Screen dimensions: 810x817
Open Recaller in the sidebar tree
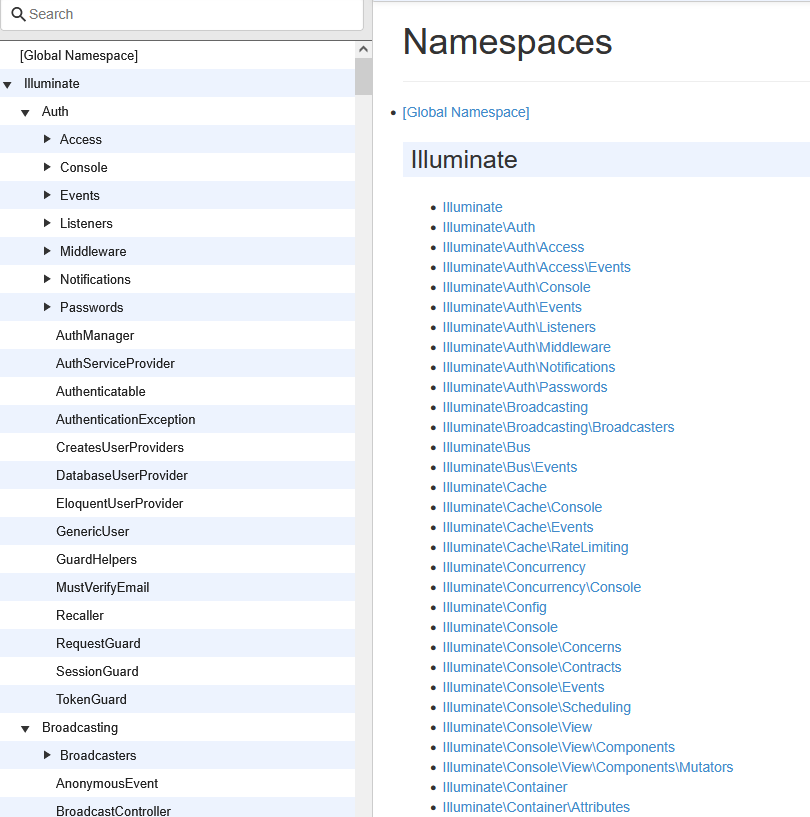click(80, 616)
